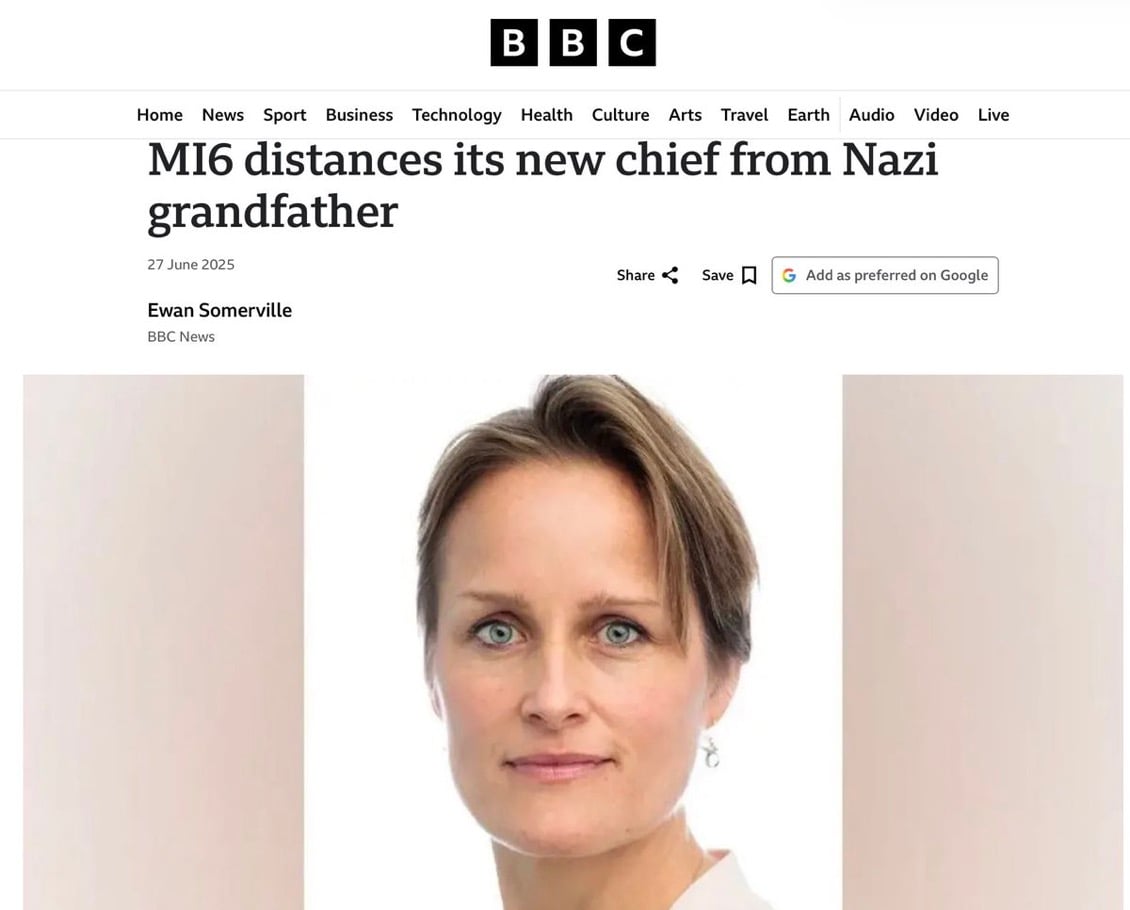Click Add as preferred on Google button
The image size is (1130, 910).
[885, 275]
